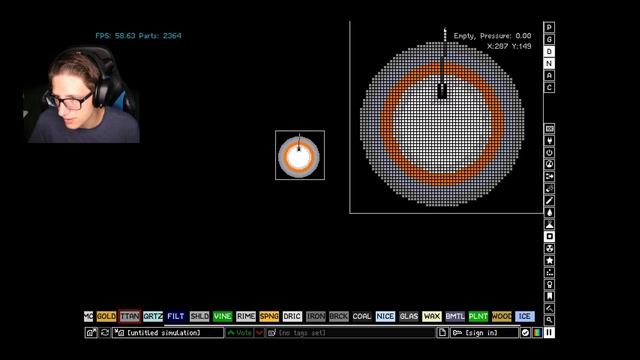Open the Powders pile category icon
The width and height of the screenshot is (640, 360).
549,224
